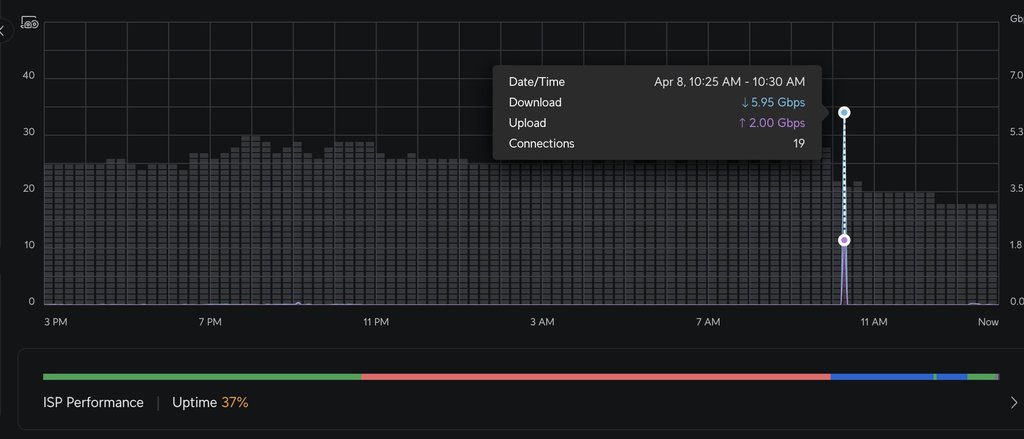Image resolution: width=1024 pixels, height=439 pixels.
Task: Click the download data point marker
Action: pos(845,113)
